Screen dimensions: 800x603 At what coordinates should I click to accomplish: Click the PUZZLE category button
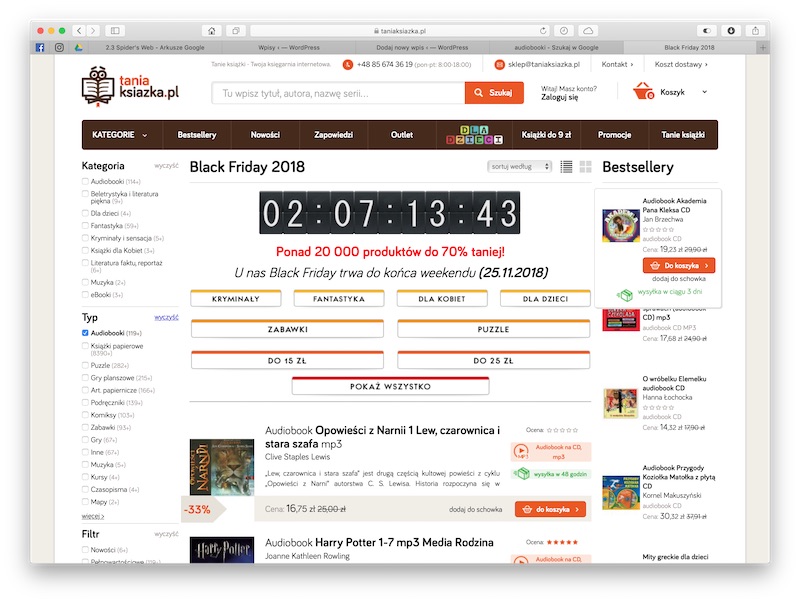(x=493, y=329)
